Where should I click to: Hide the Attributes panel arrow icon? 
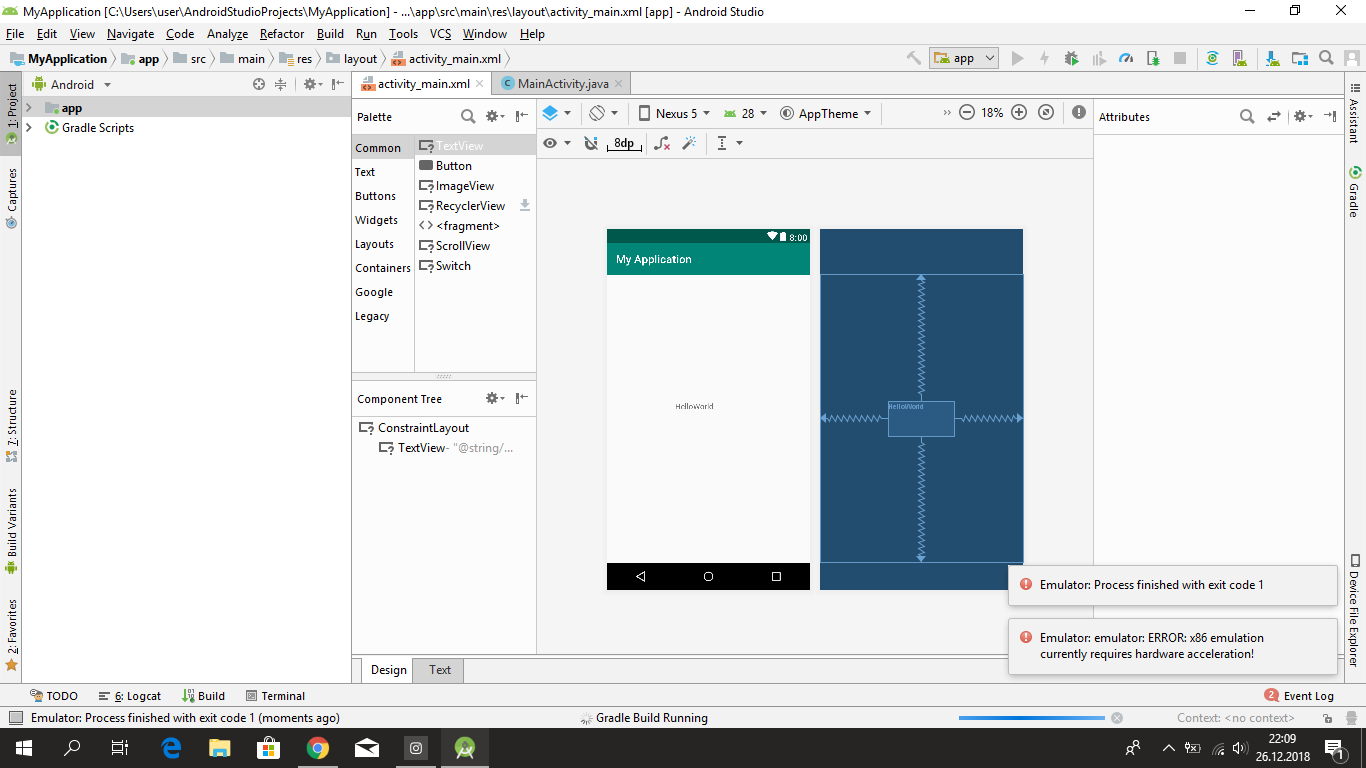pos(1330,116)
